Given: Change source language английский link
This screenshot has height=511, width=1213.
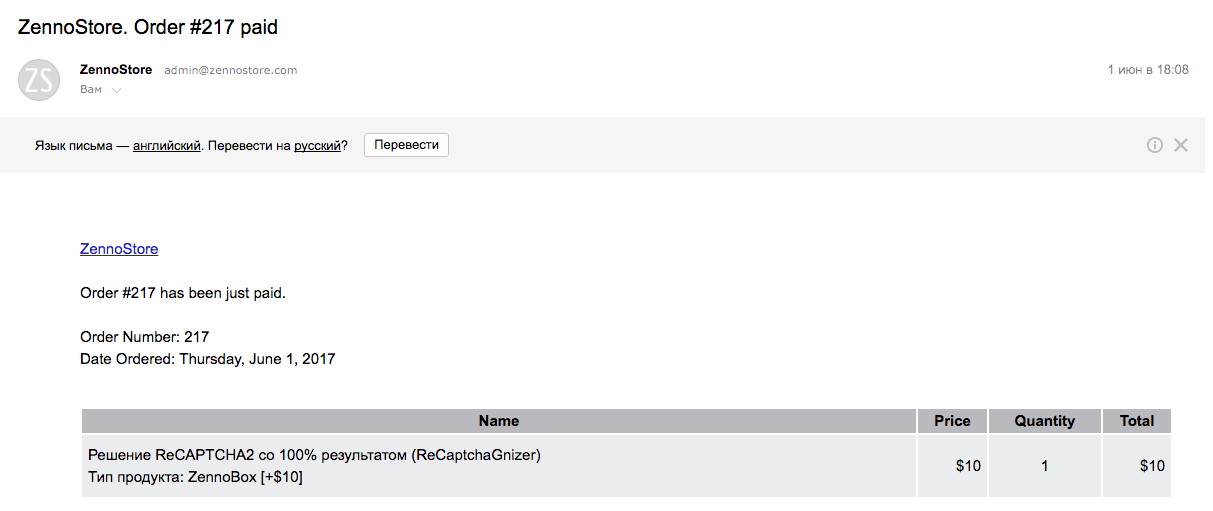Looking at the screenshot, I should point(167,145).
